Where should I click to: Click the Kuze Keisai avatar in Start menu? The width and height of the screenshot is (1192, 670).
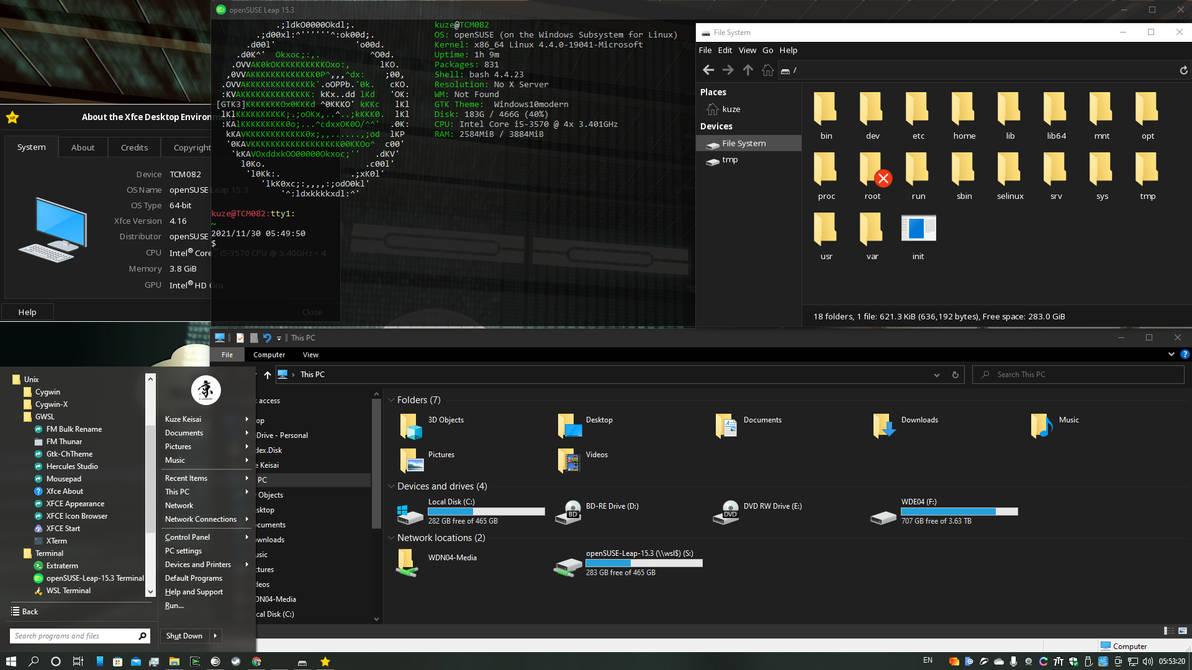(207, 390)
